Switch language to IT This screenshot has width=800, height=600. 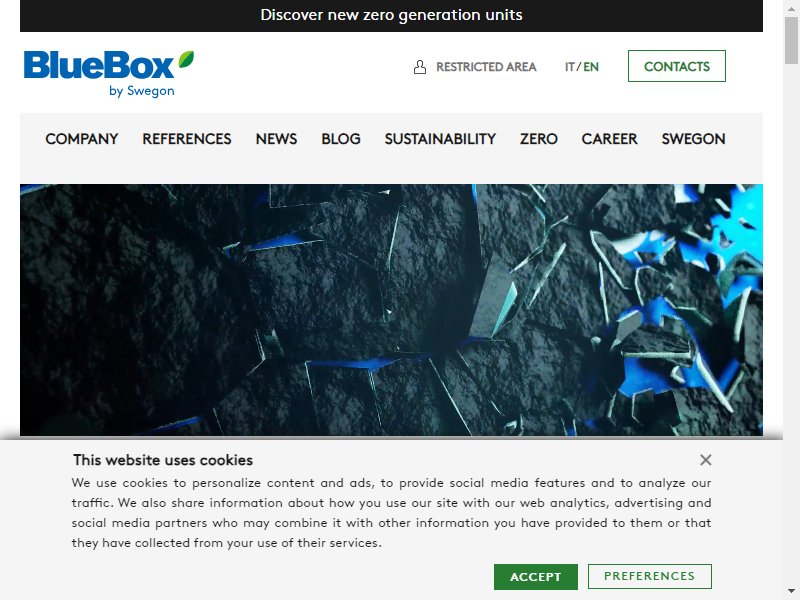click(x=570, y=67)
